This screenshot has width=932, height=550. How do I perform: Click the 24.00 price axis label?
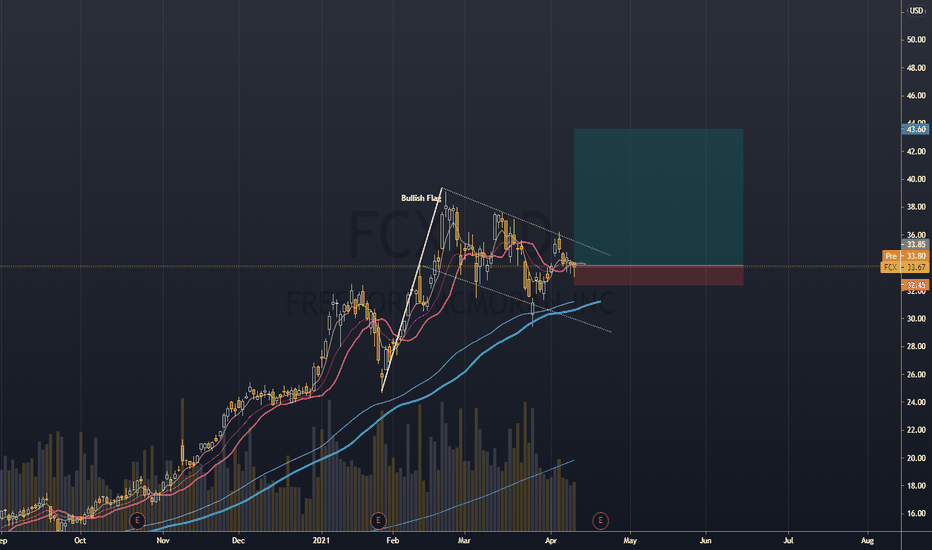point(916,402)
